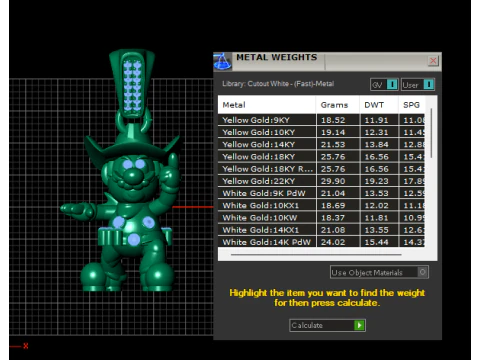Viewport: 480px width, 360px height.
Task: Click the 13.84 DWT value
Action: coord(376,145)
